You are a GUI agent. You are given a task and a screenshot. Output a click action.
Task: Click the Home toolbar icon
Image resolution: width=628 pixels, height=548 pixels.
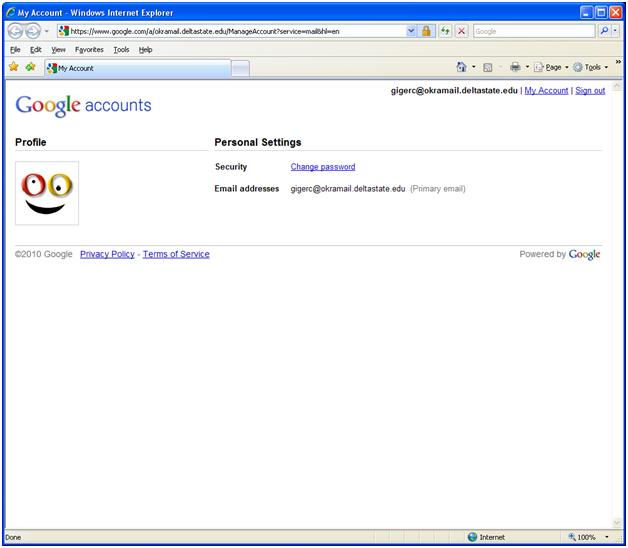coord(461,67)
